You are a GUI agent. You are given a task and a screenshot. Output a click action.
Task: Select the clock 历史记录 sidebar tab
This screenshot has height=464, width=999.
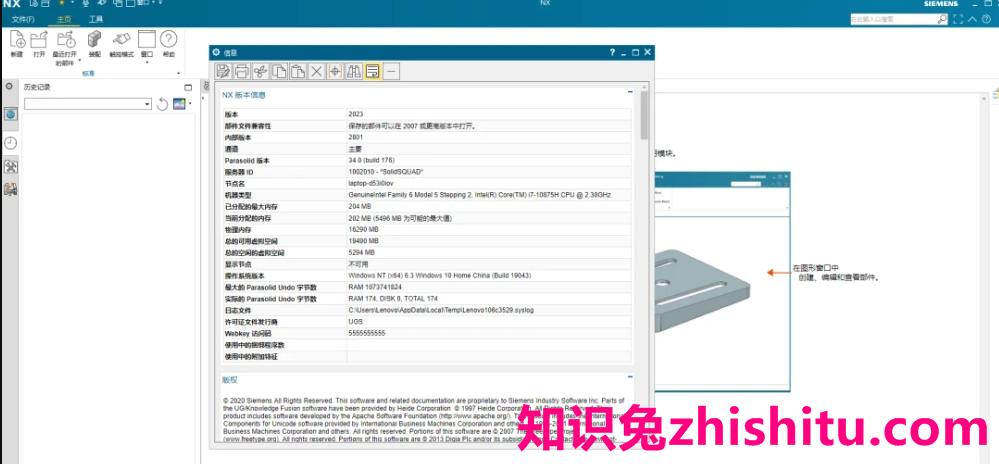[10, 143]
